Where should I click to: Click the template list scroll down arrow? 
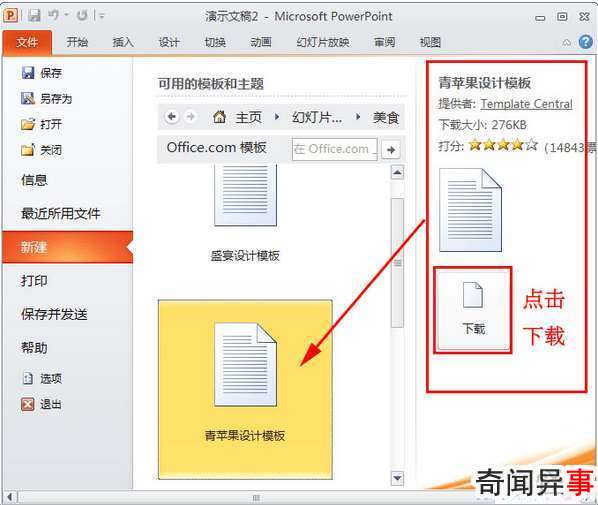pyautogui.click(x=397, y=478)
